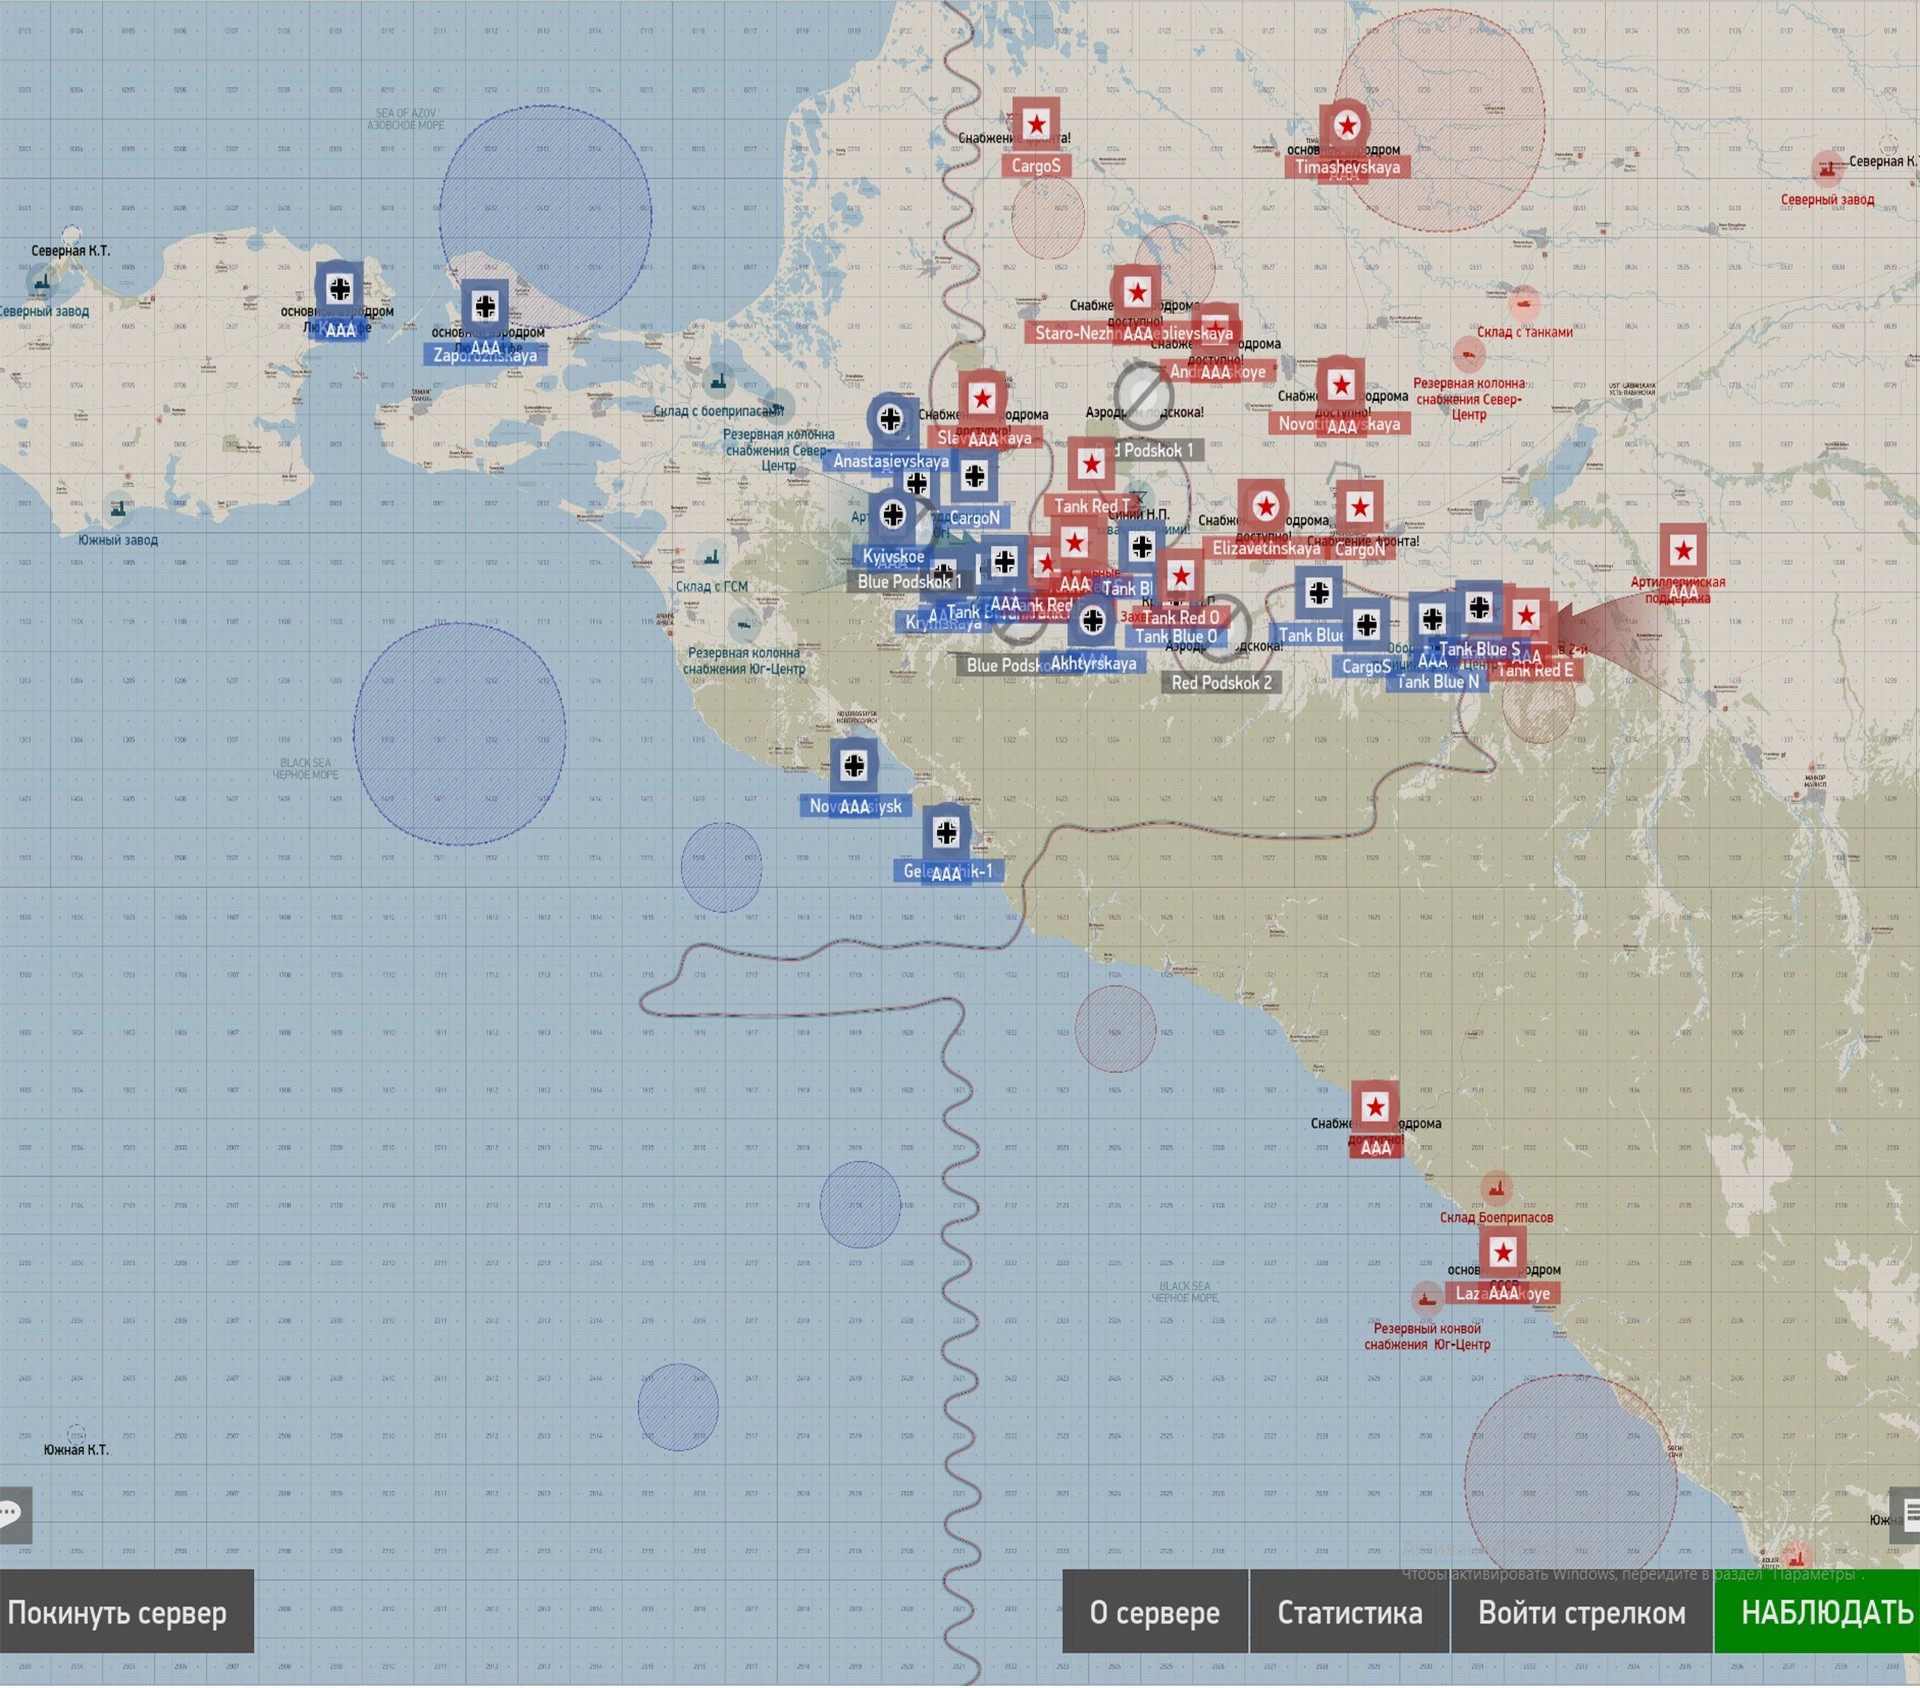Select the Zaporozhskaya blue cross airfield
The width and height of the screenshot is (1920, 1688).
(485, 306)
